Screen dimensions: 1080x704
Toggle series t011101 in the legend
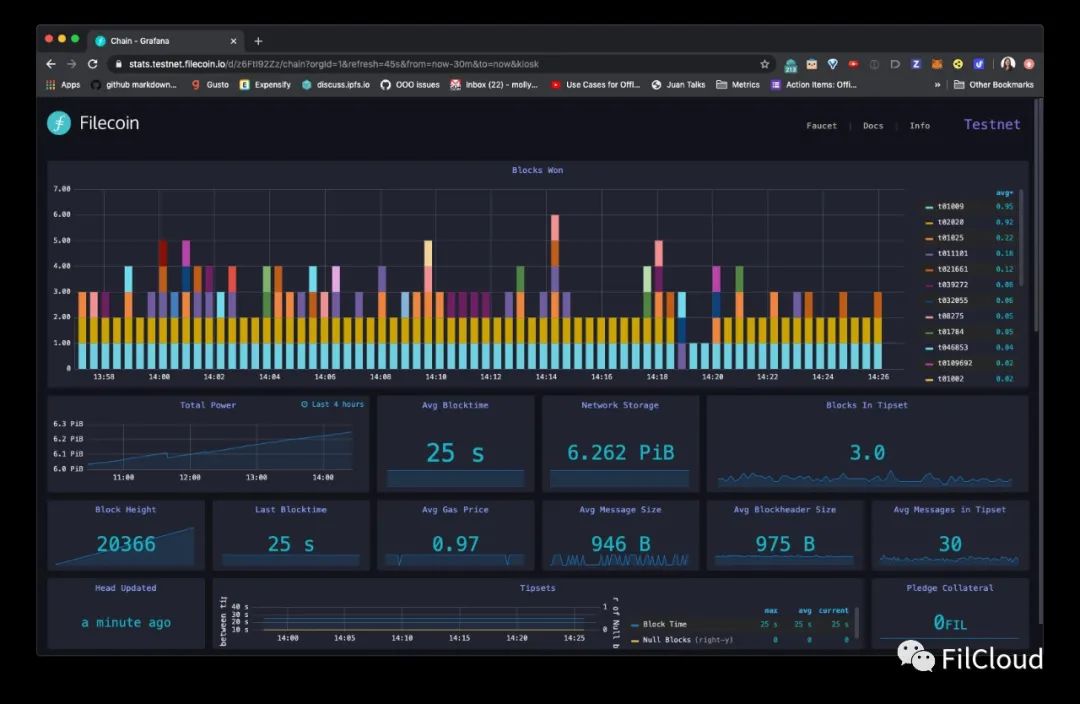pos(953,253)
